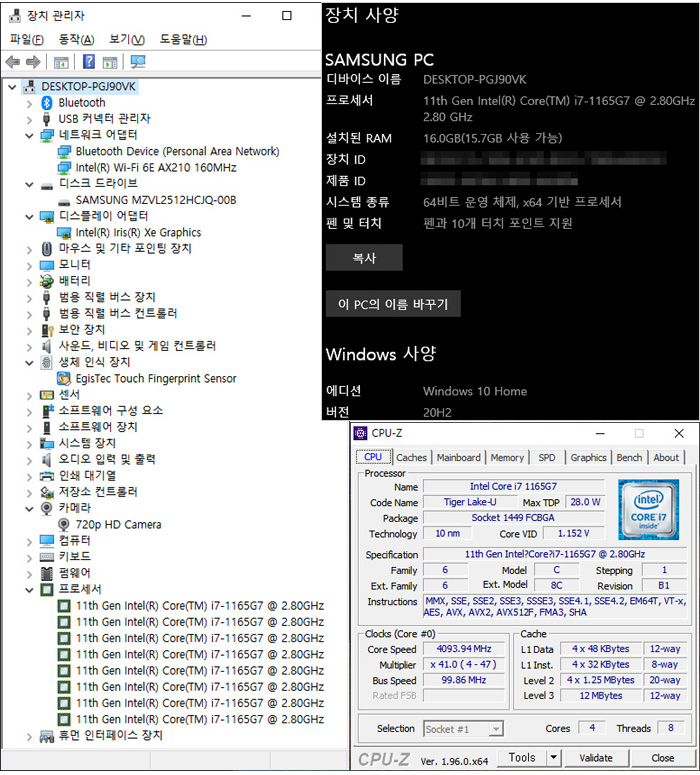Collapse the DESKTOP-PGJ90VK root node

coord(12,87)
